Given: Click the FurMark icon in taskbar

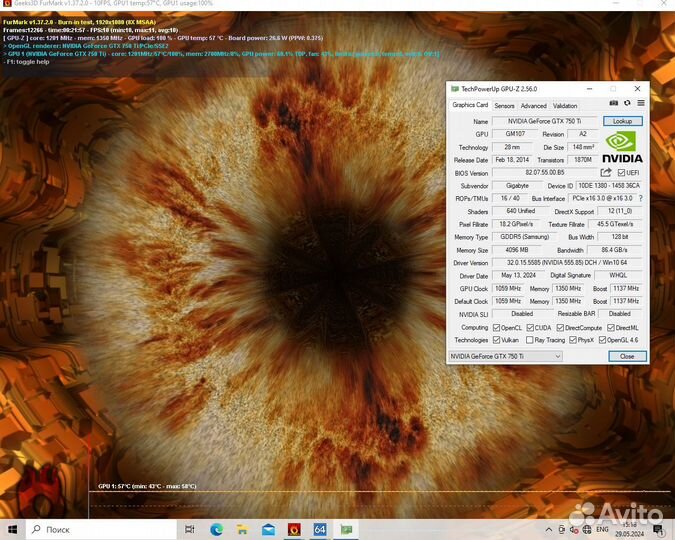Looking at the screenshot, I should [295, 529].
